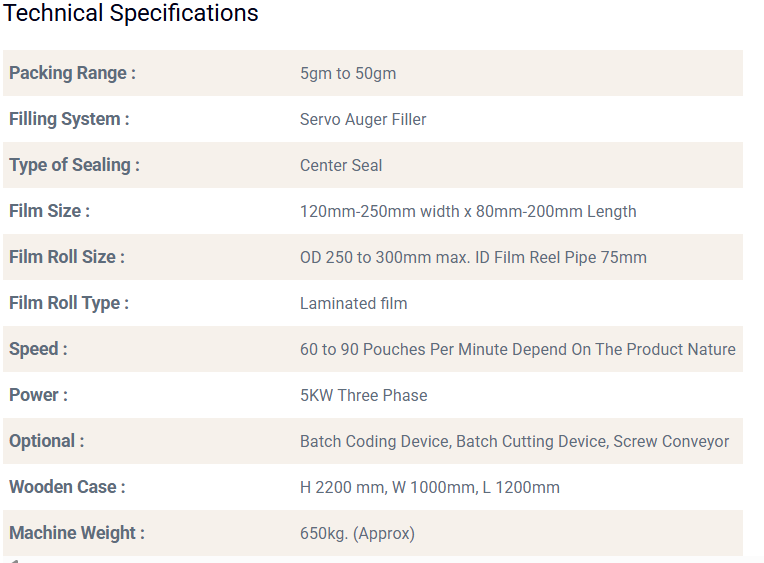
Task: Select the Laminated film text
Action: [354, 303]
